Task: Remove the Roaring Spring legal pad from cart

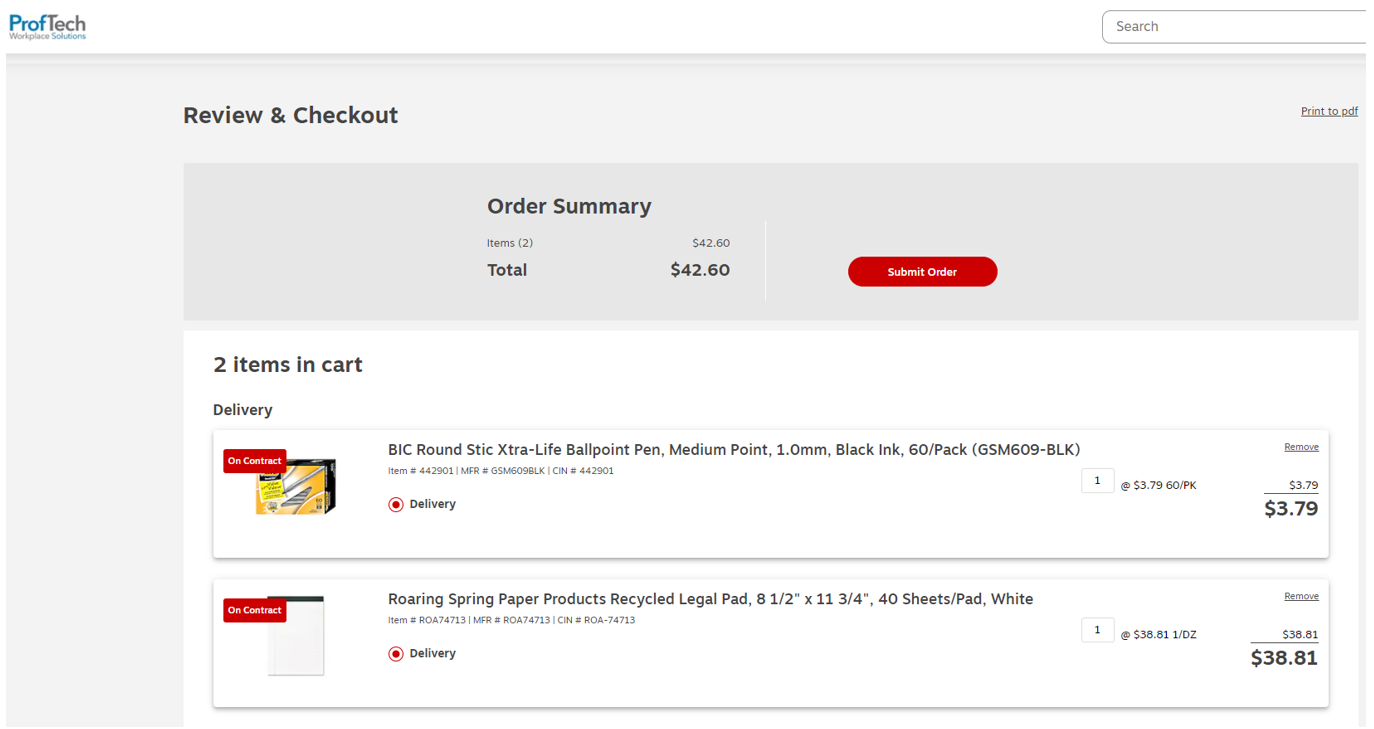Action: pos(1301,596)
